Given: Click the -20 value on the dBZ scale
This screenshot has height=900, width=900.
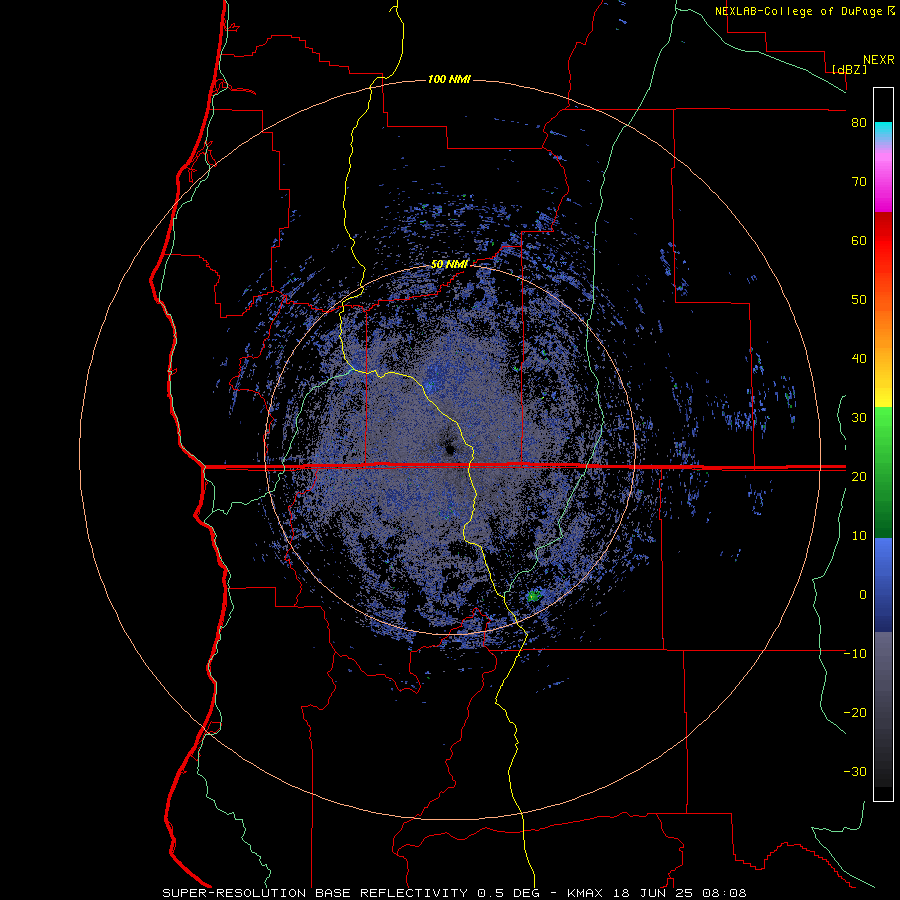Looking at the screenshot, I should [855, 712].
